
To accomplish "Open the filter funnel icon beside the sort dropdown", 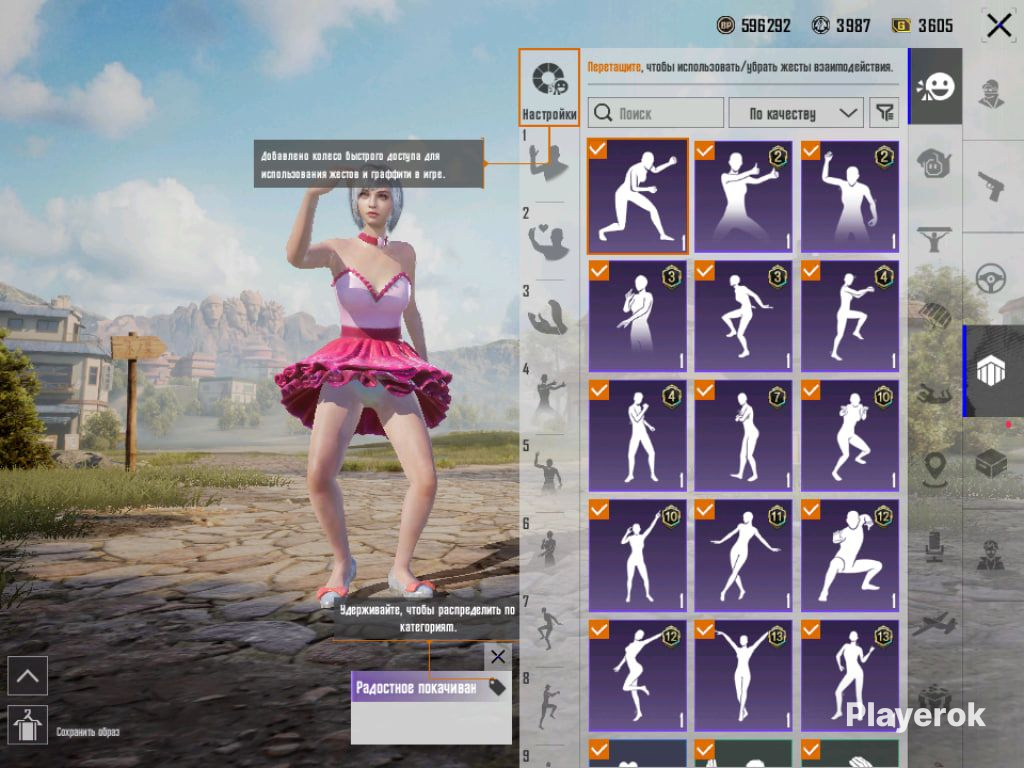I will pyautogui.click(x=884, y=113).
